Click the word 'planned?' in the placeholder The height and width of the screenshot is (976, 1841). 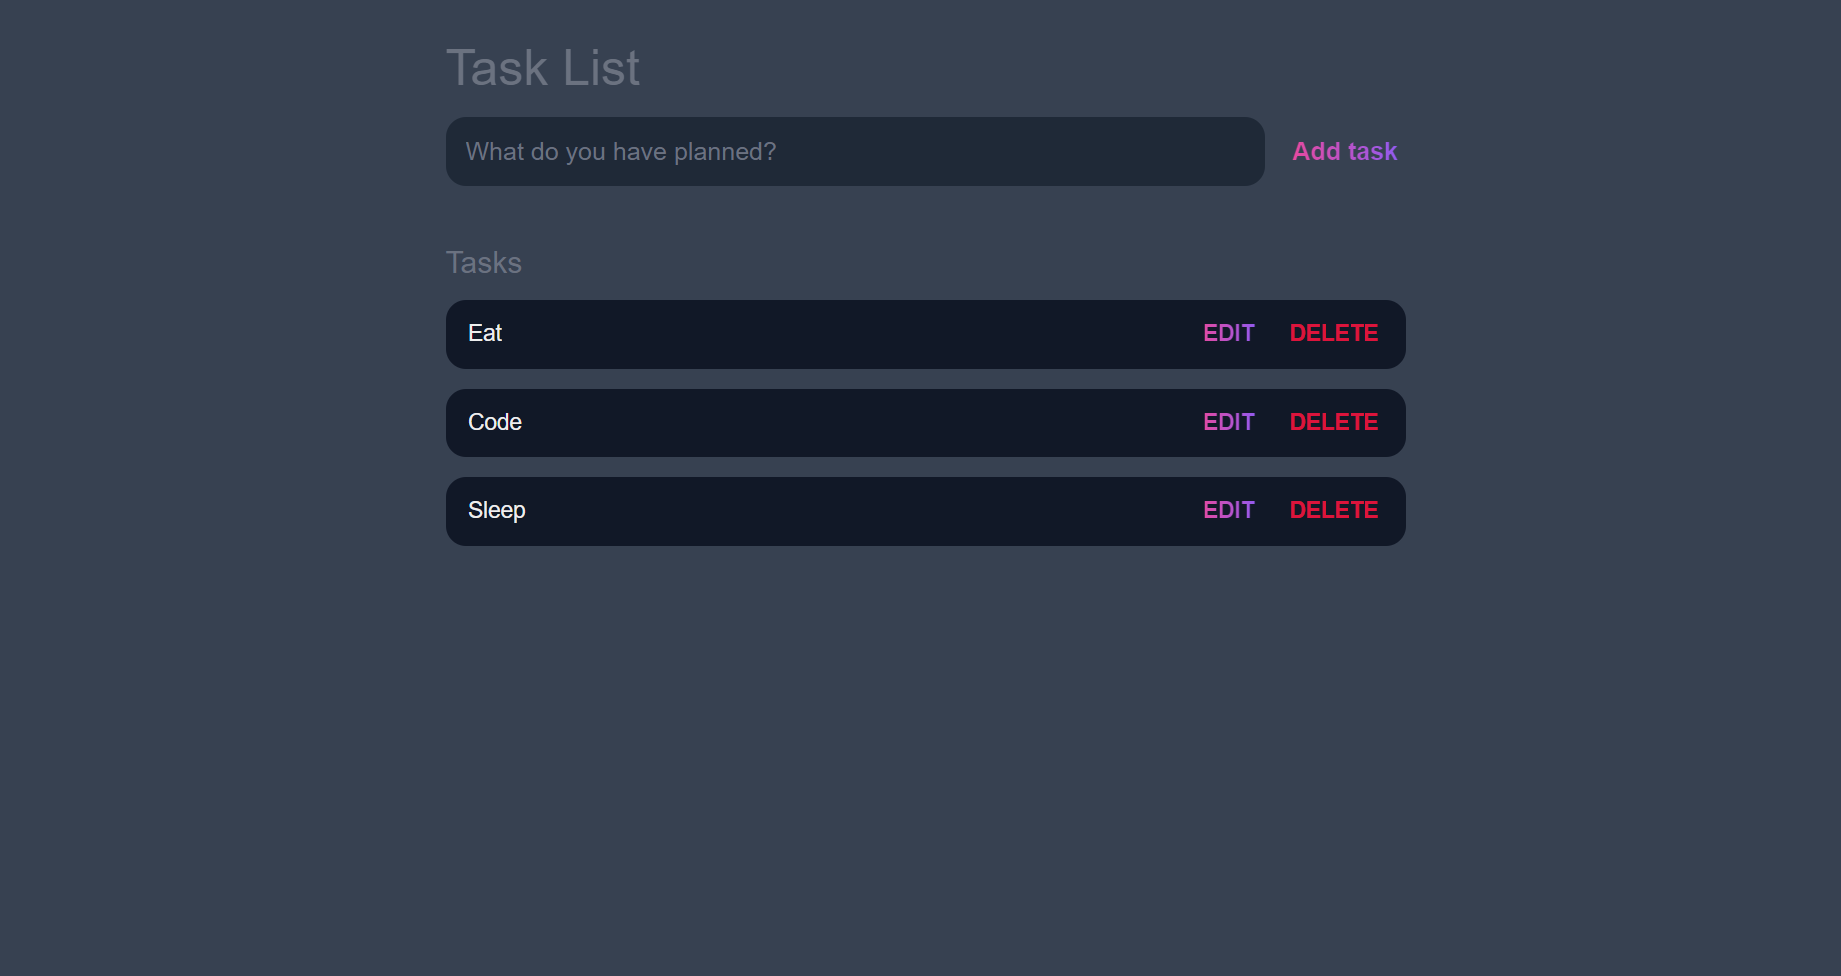pyautogui.click(x=724, y=152)
